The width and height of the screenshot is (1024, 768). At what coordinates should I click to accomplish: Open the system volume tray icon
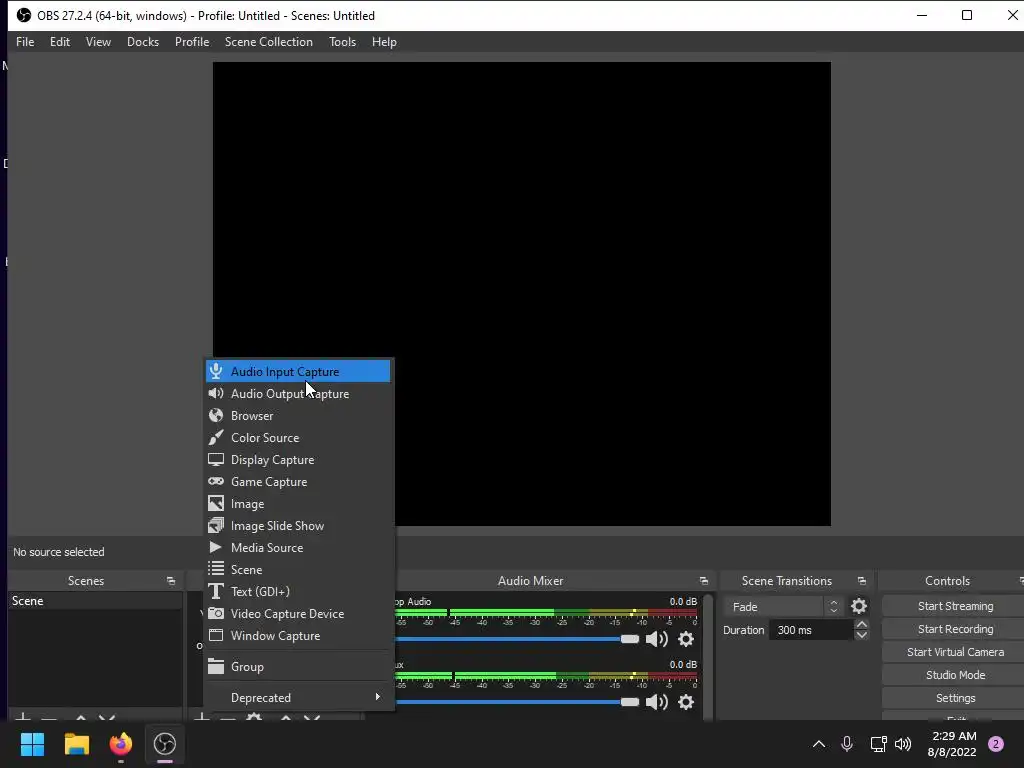click(903, 744)
